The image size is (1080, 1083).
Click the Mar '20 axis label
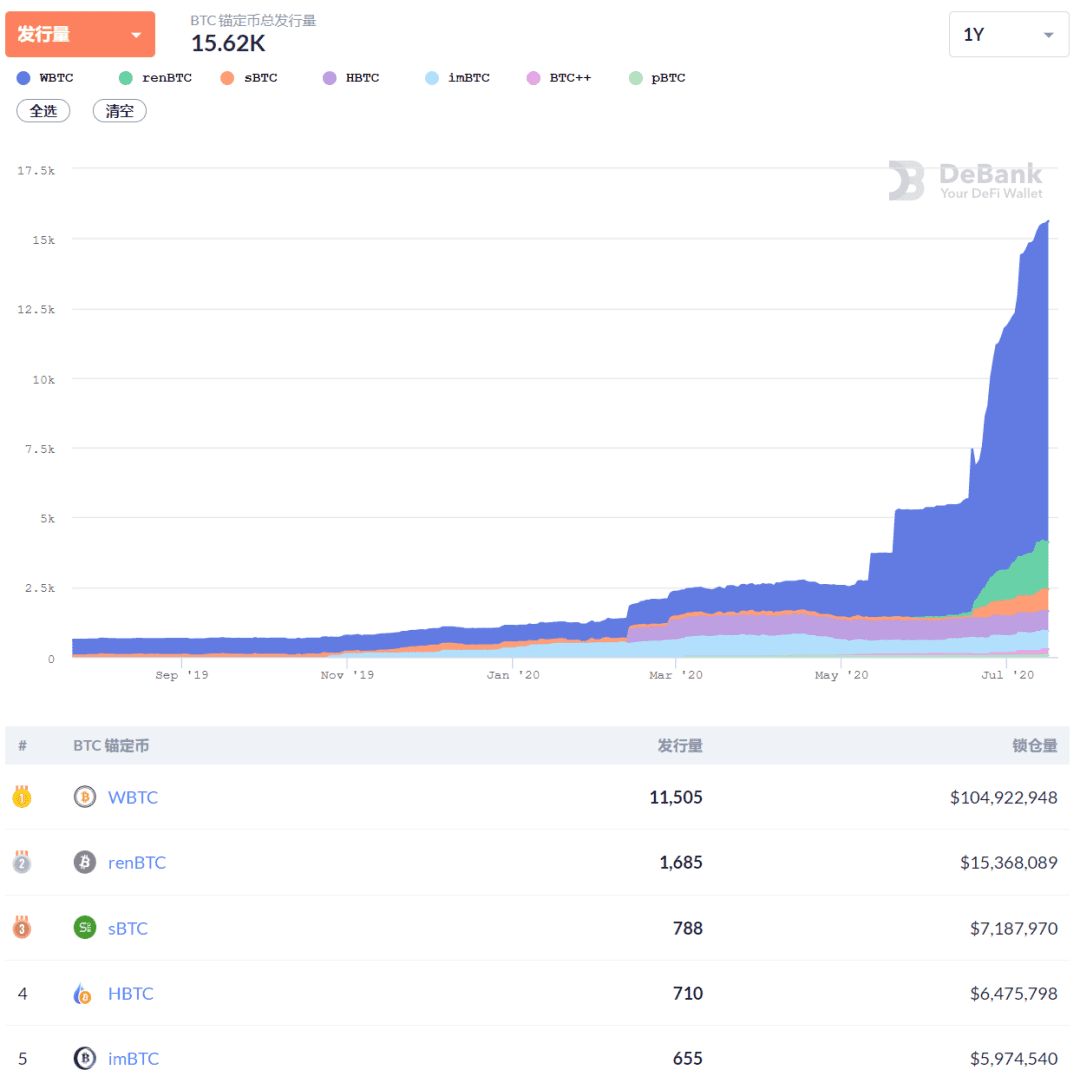[x=675, y=675]
